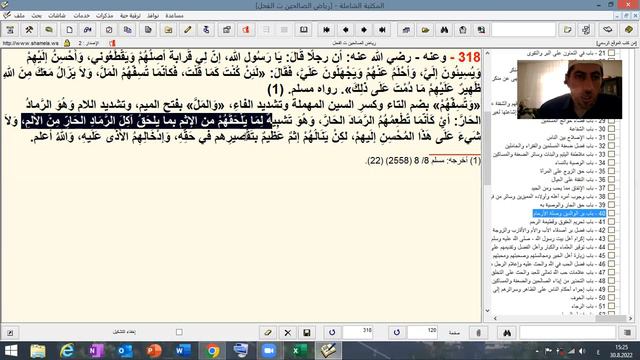Check the box for chapter 36

[x=611, y=179]
